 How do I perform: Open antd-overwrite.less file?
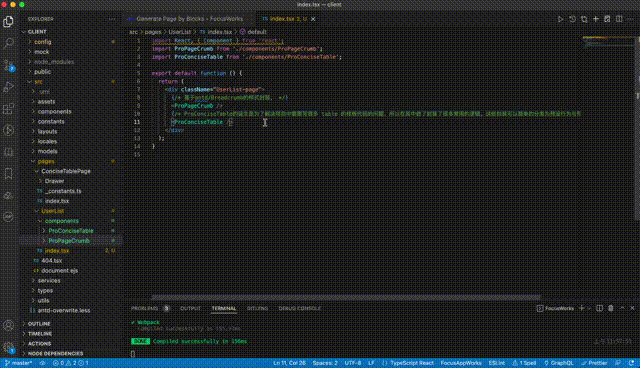tap(64, 310)
